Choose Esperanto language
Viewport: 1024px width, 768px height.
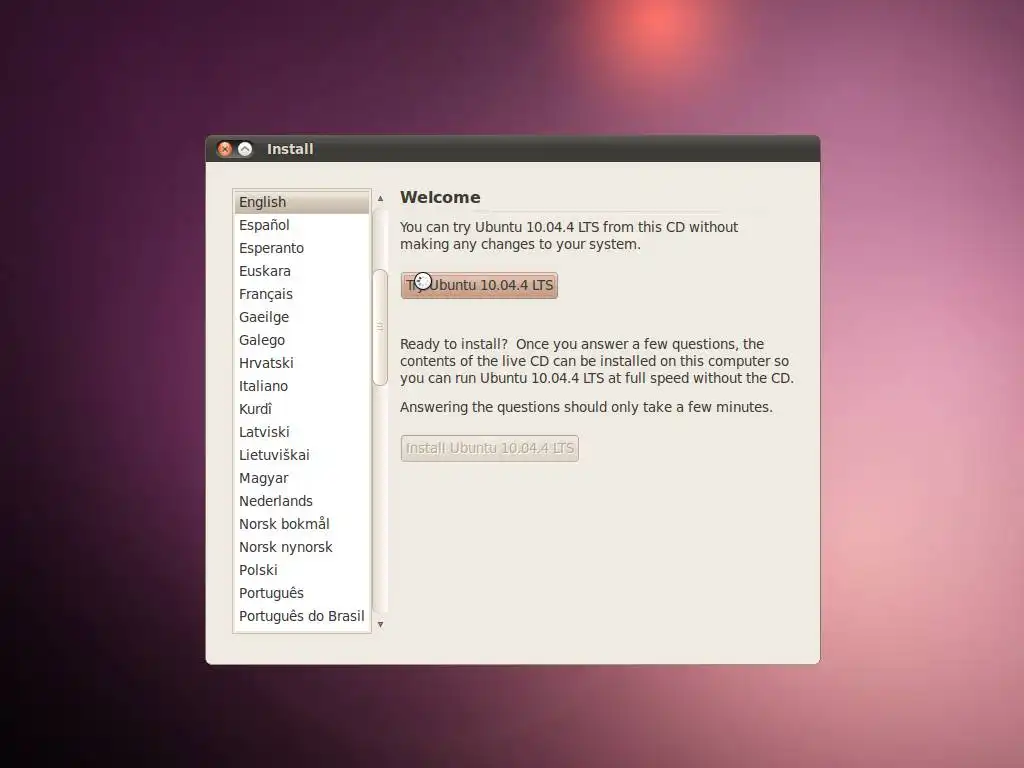pyautogui.click(x=302, y=248)
